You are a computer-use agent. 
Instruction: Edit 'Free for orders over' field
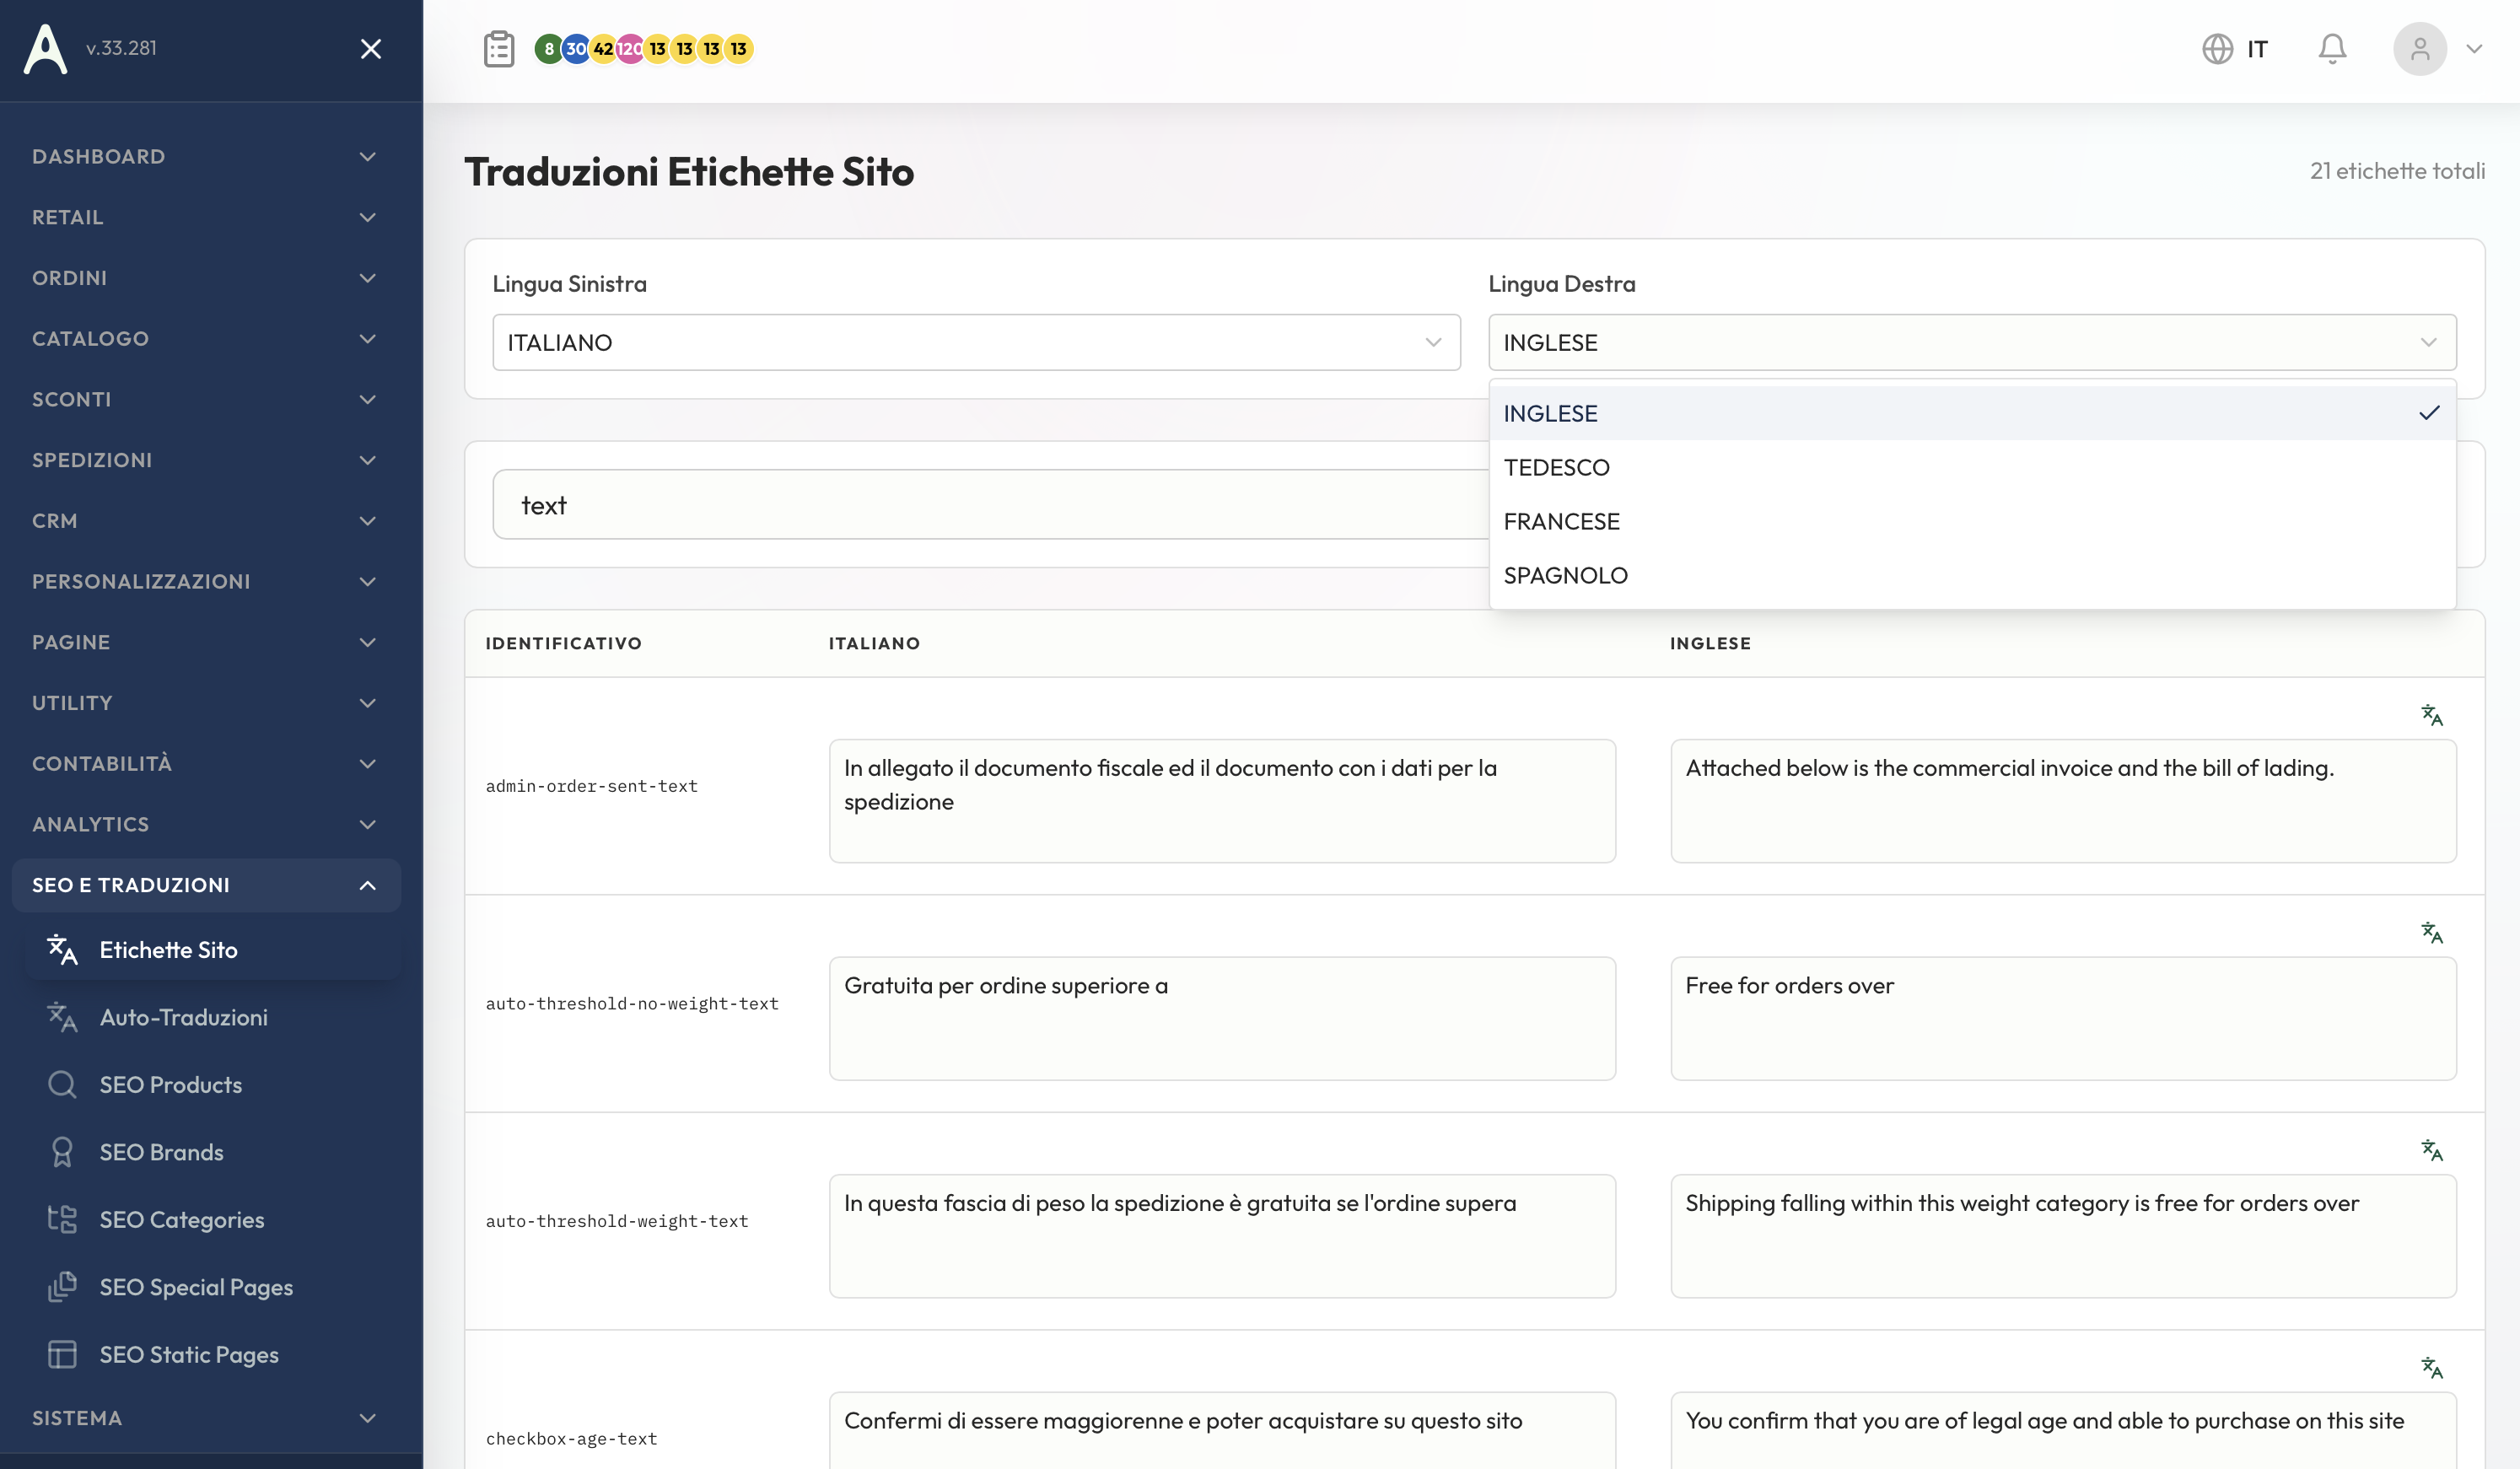[x=2063, y=1018]
